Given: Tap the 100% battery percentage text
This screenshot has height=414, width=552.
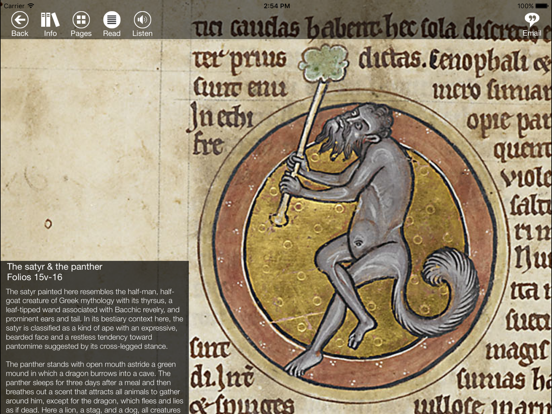Looking at the screenshot, I should click(x=526, y=6).
